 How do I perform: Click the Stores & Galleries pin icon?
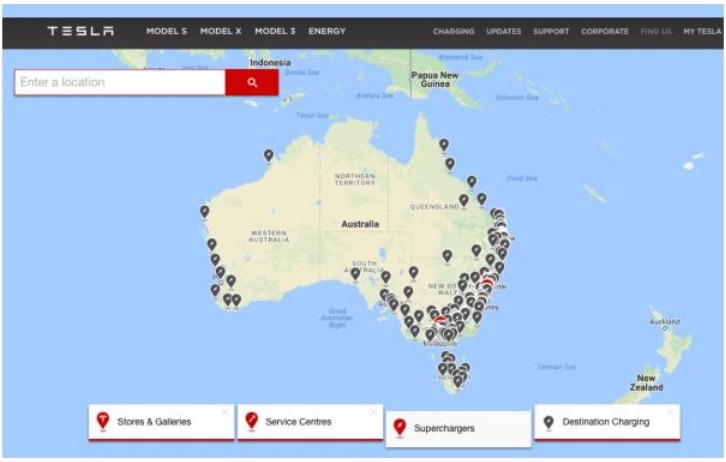click(x=103, y=421)
